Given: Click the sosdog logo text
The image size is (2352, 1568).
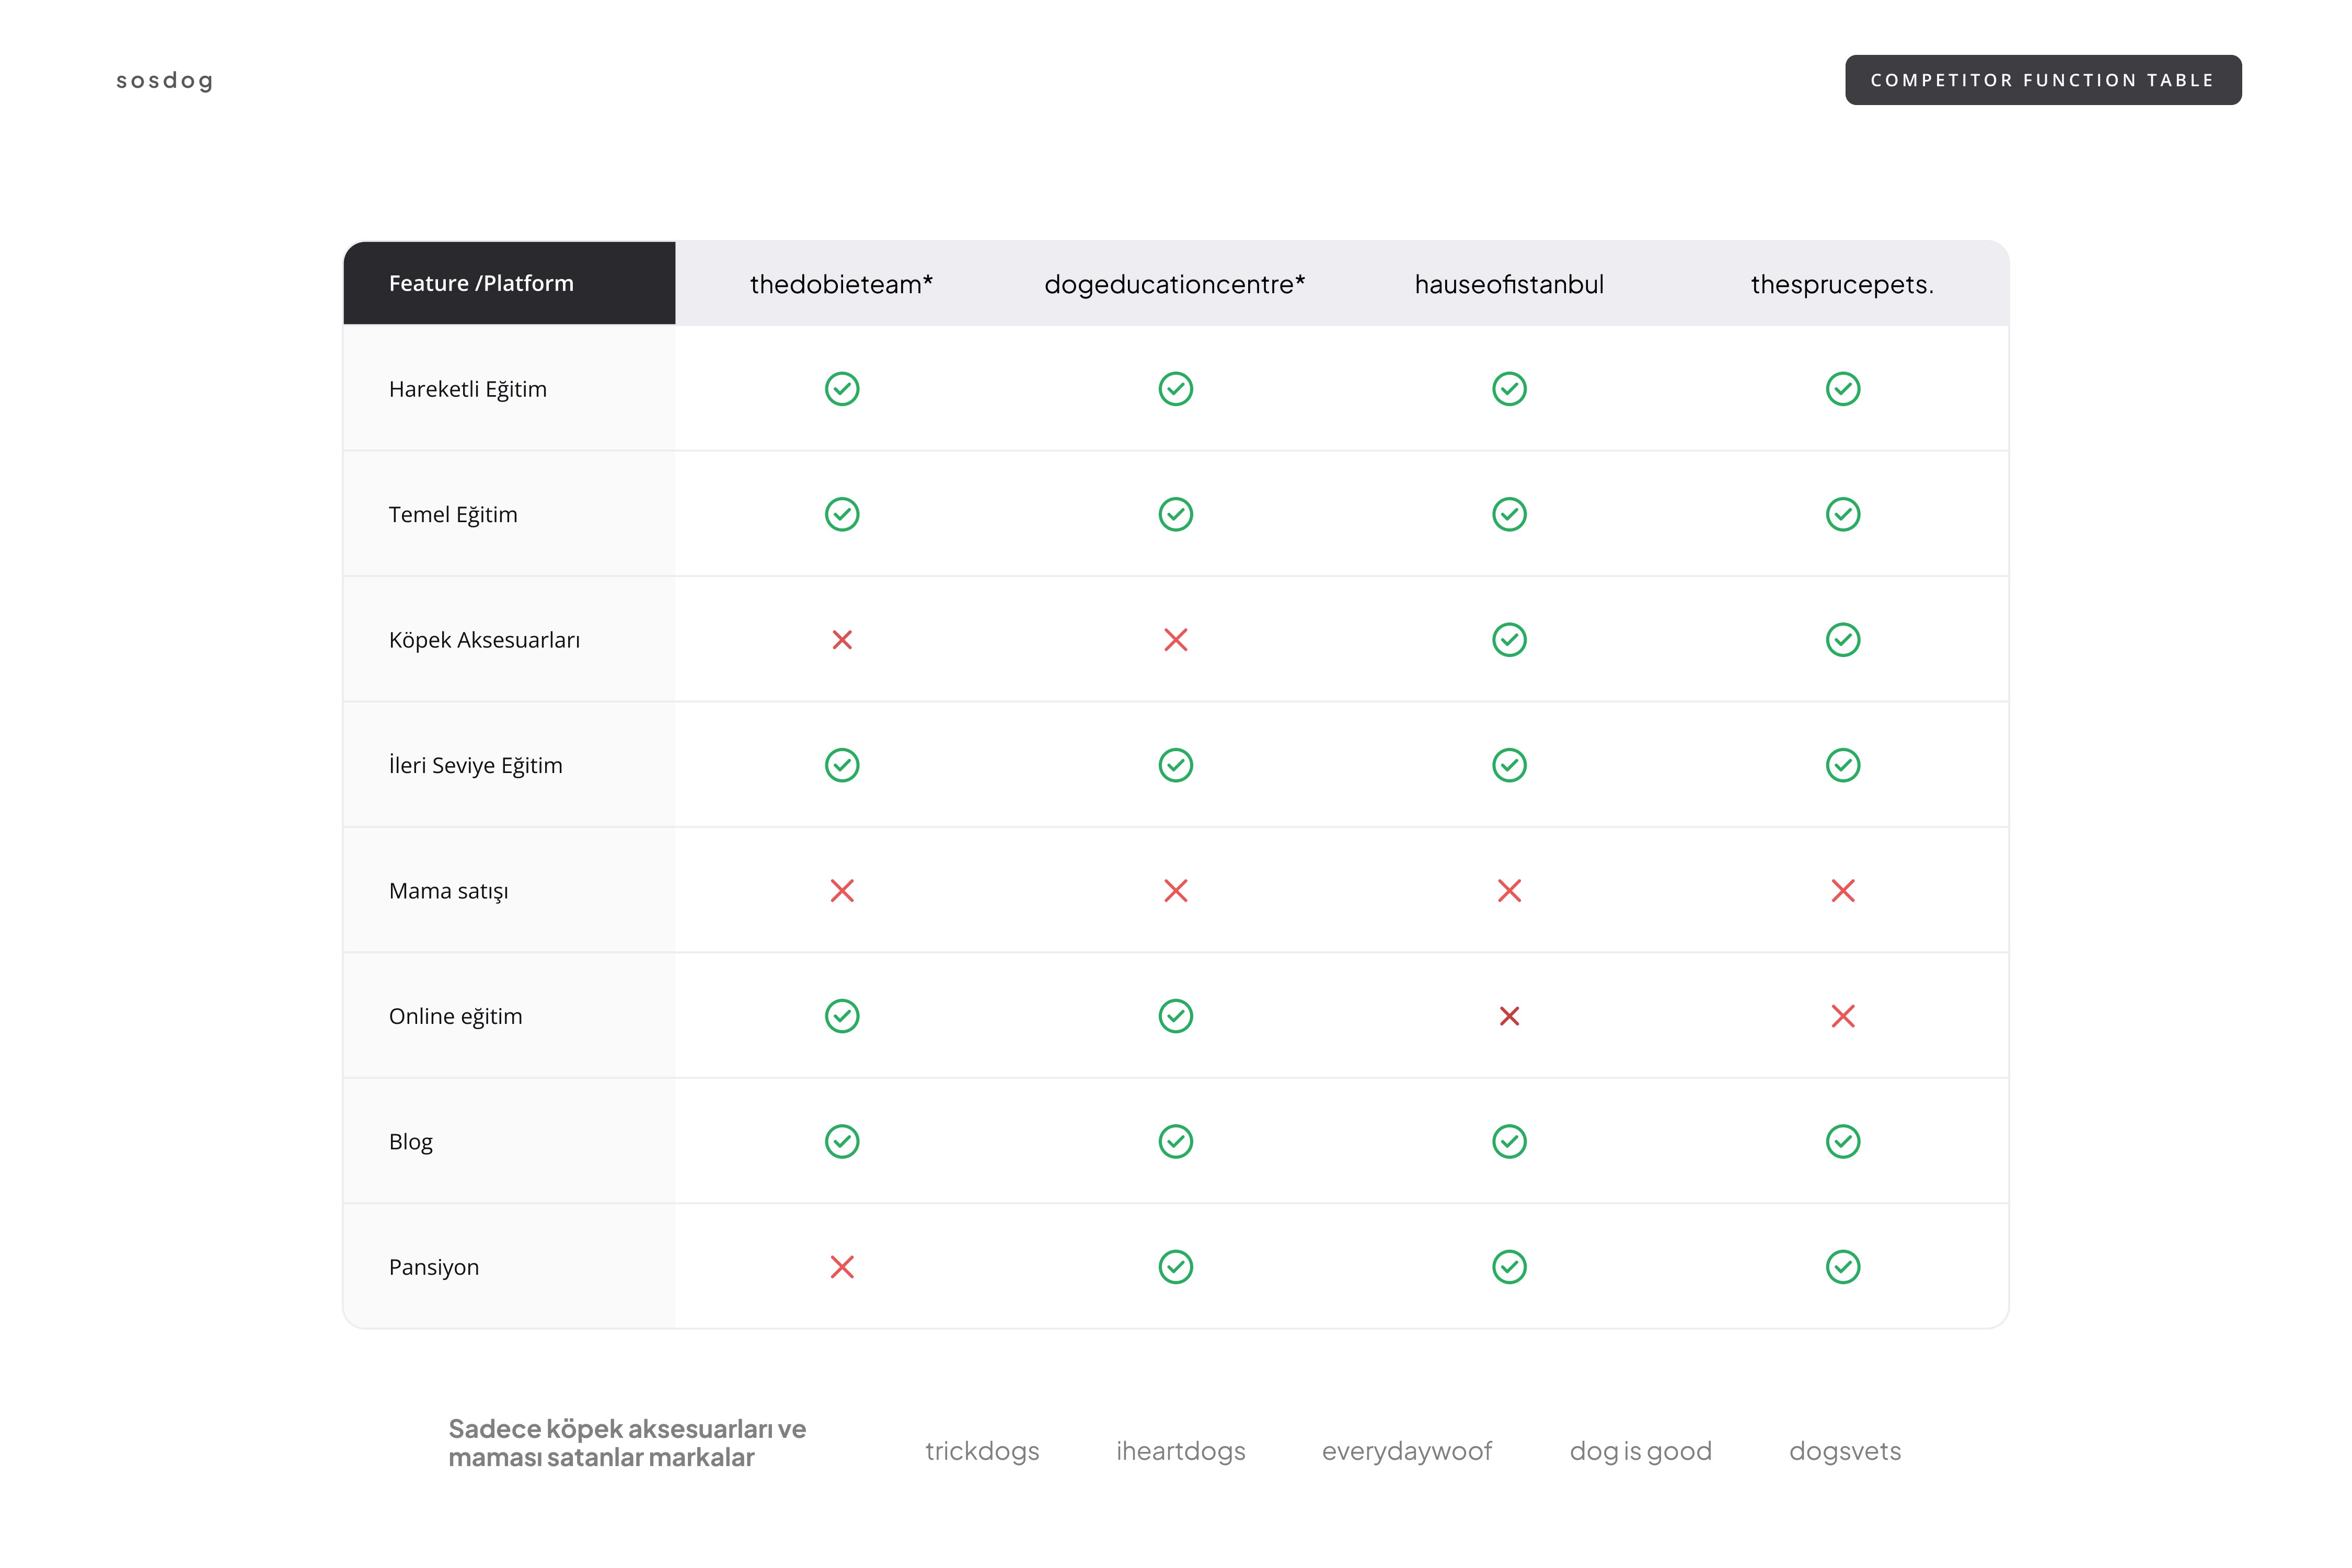Looking at the screenshot, I should (165, 80).
